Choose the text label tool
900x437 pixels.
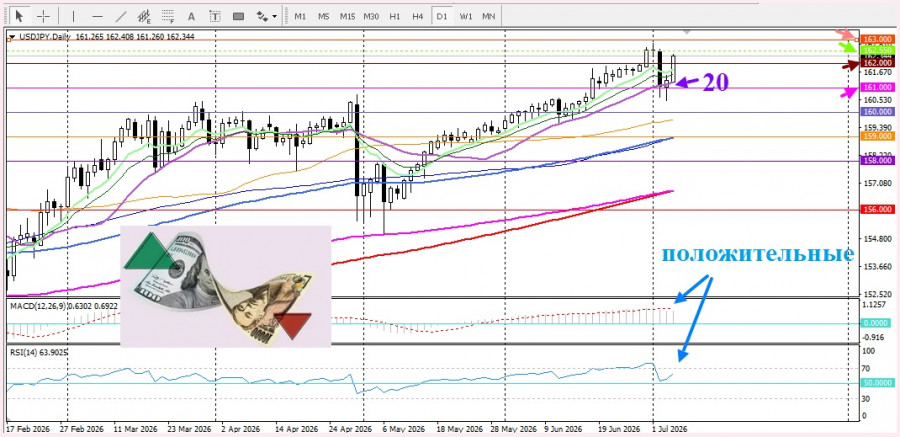coord(215,16)
